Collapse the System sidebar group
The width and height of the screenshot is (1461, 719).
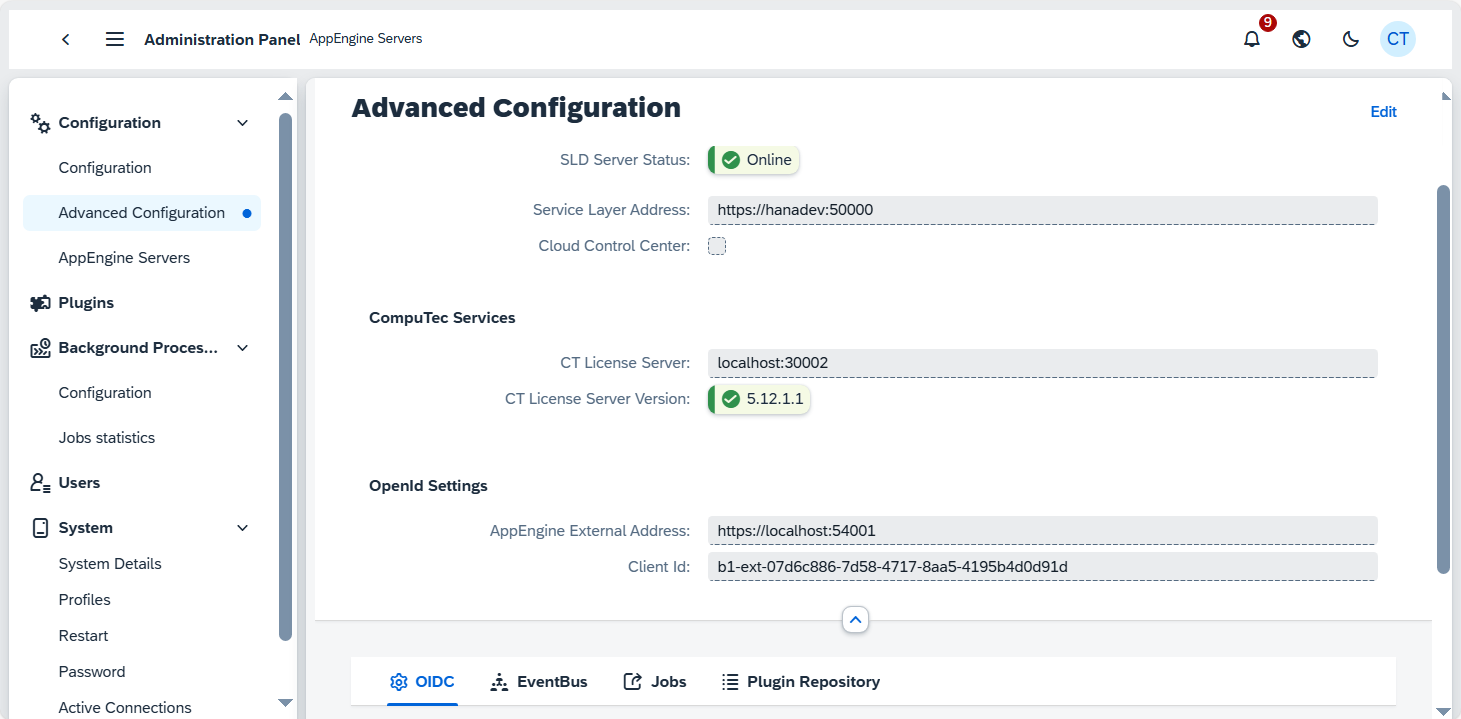tap(242, 528)
